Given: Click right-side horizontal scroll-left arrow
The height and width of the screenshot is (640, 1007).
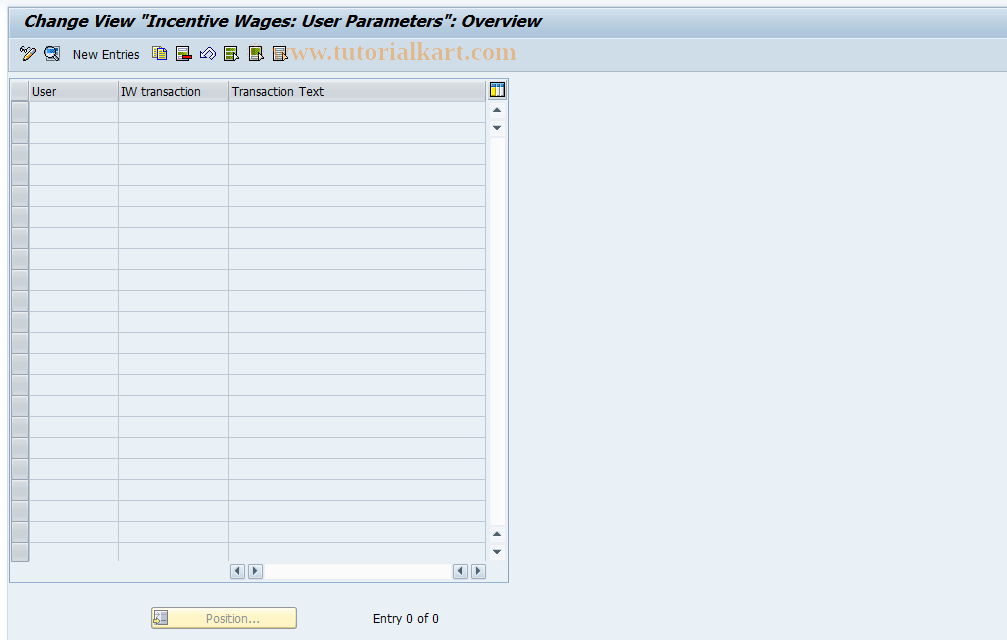Looking at the screenshot, I should coord(460,571).
